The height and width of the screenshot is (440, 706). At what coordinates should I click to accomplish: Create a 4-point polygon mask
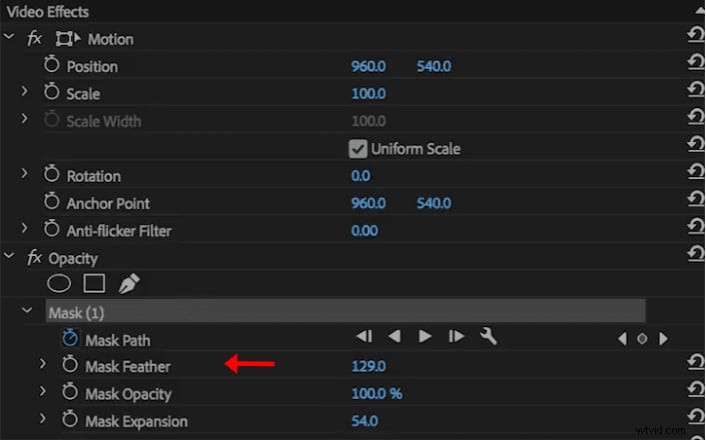94,284
